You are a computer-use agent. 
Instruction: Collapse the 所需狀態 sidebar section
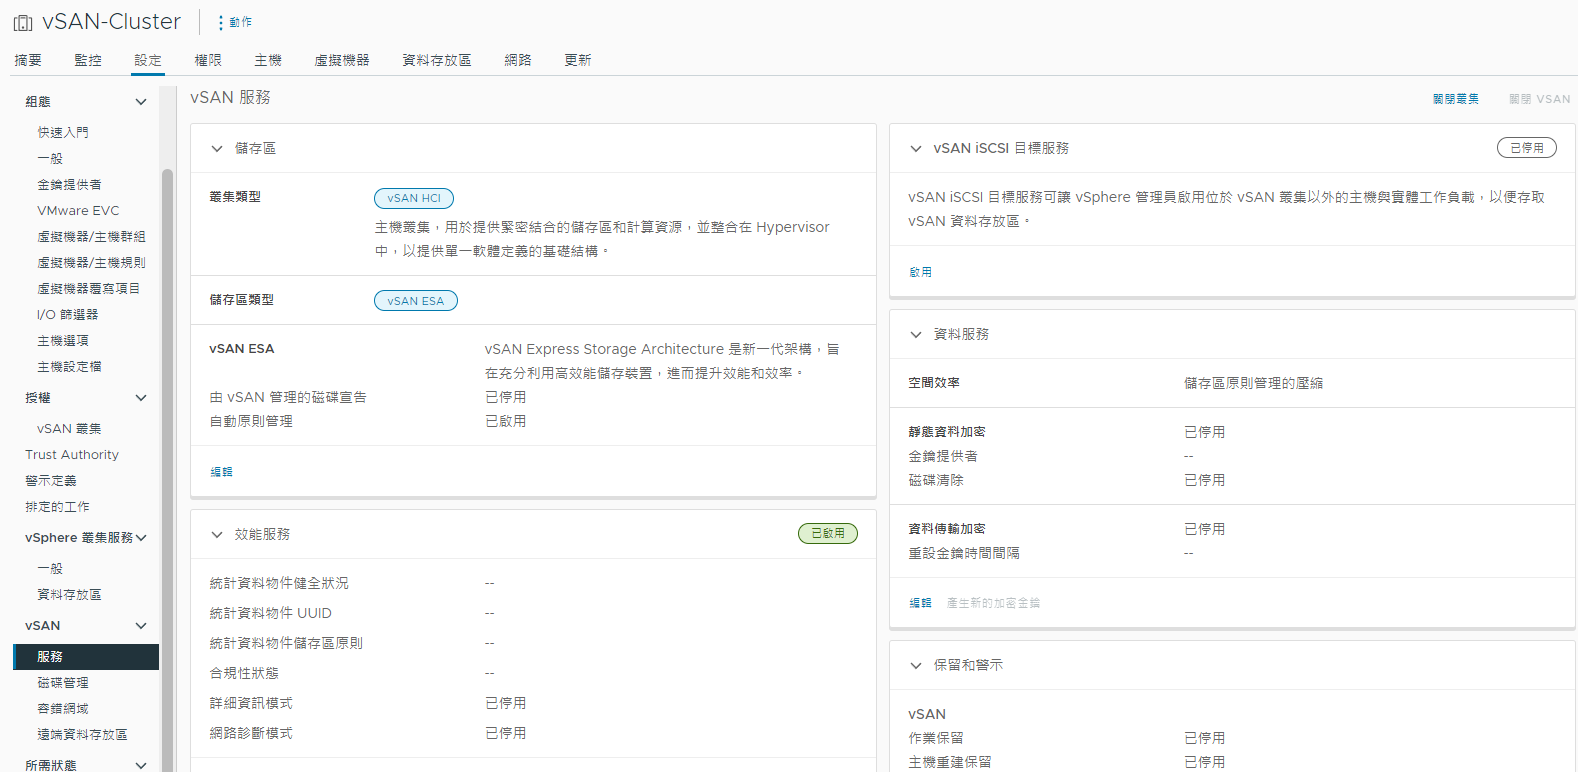141,766
